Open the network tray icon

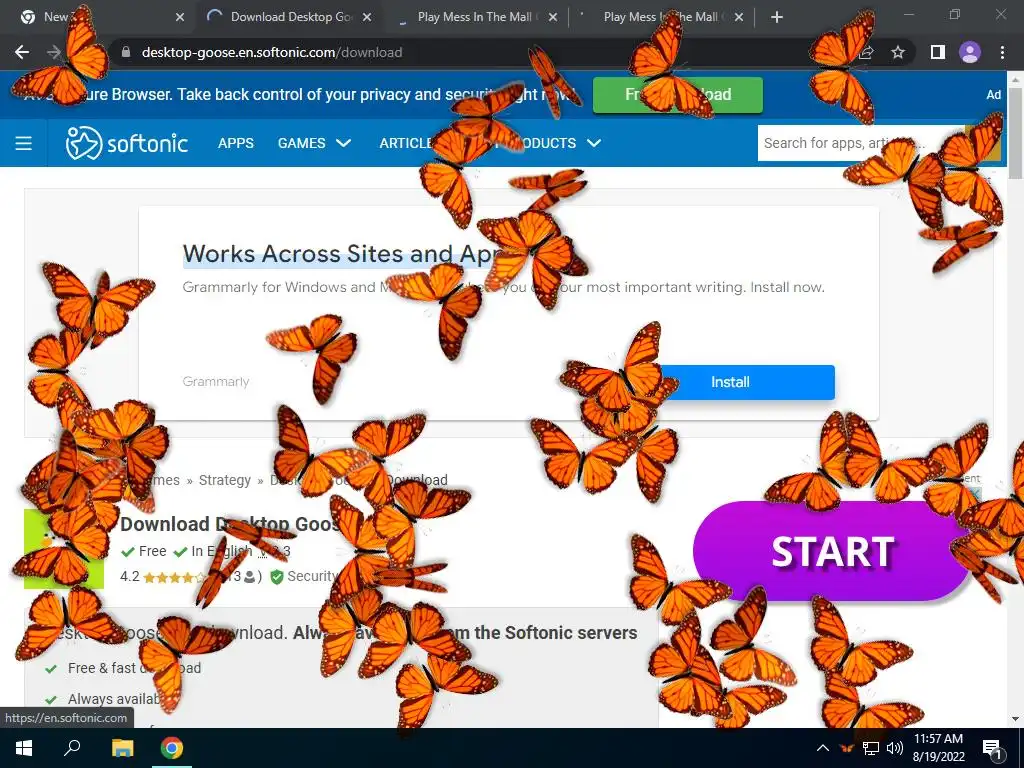click(x=871, y=748)
